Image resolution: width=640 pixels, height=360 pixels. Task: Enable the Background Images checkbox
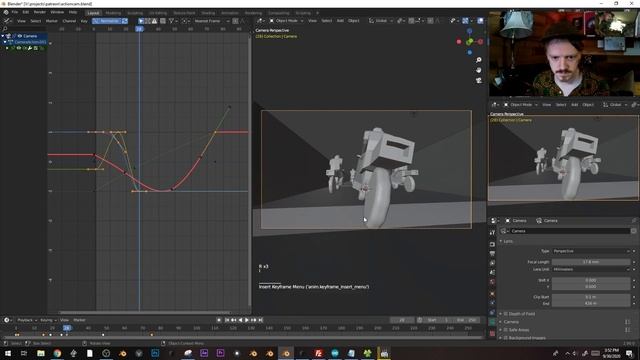(x=506, y=338)
